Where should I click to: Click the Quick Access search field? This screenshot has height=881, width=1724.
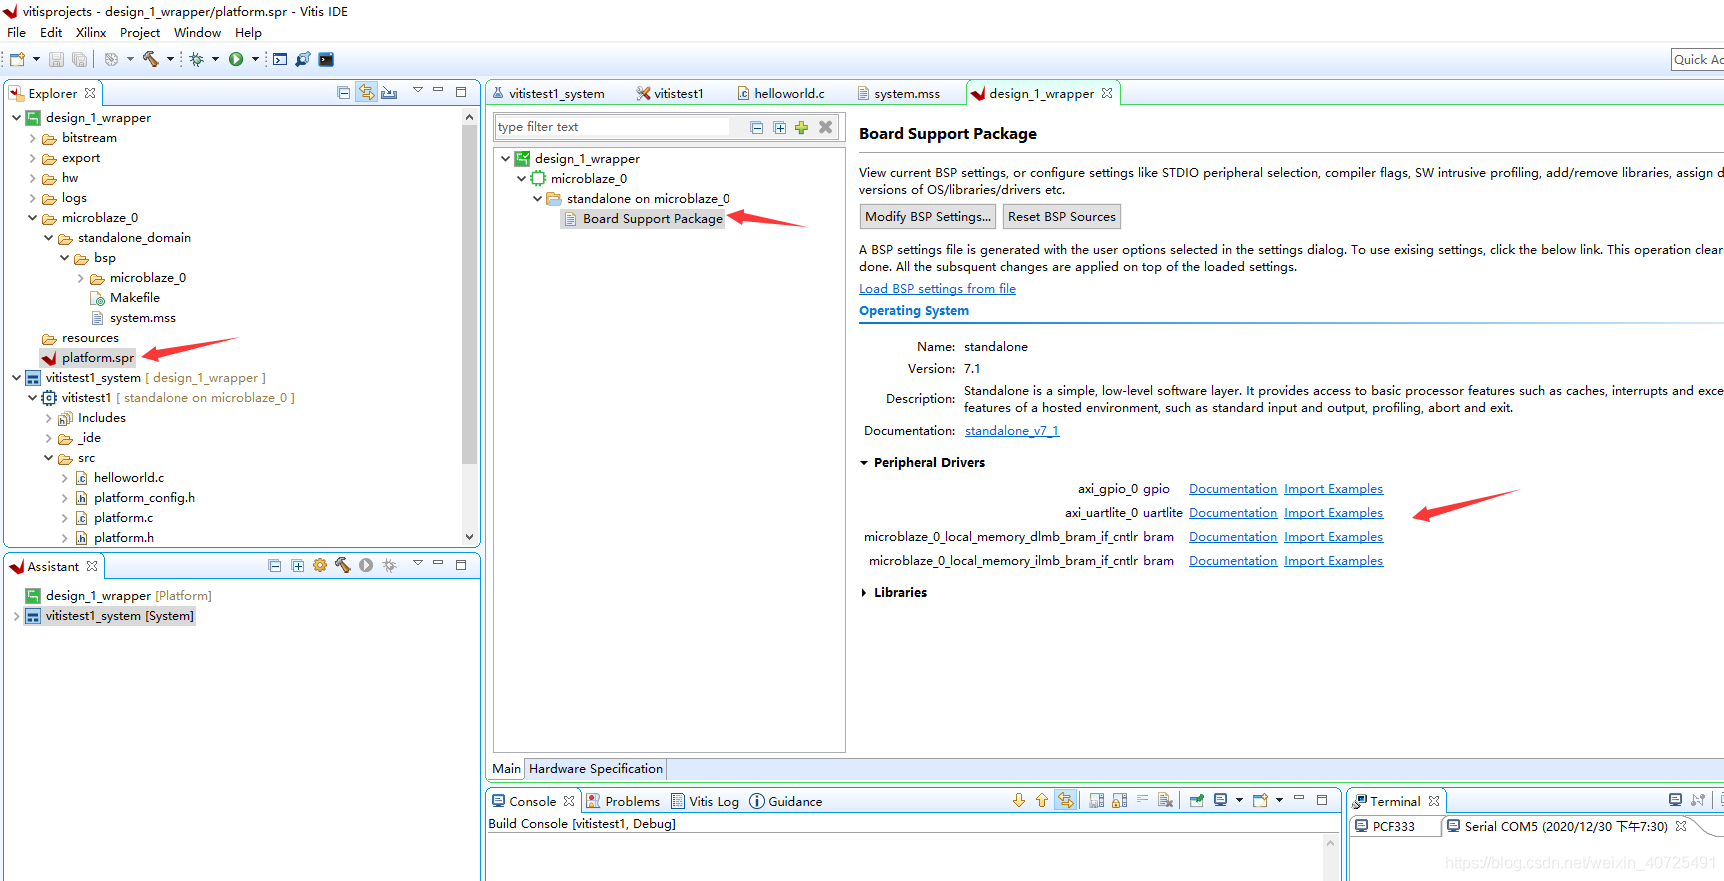click(x=1697, y=60)
